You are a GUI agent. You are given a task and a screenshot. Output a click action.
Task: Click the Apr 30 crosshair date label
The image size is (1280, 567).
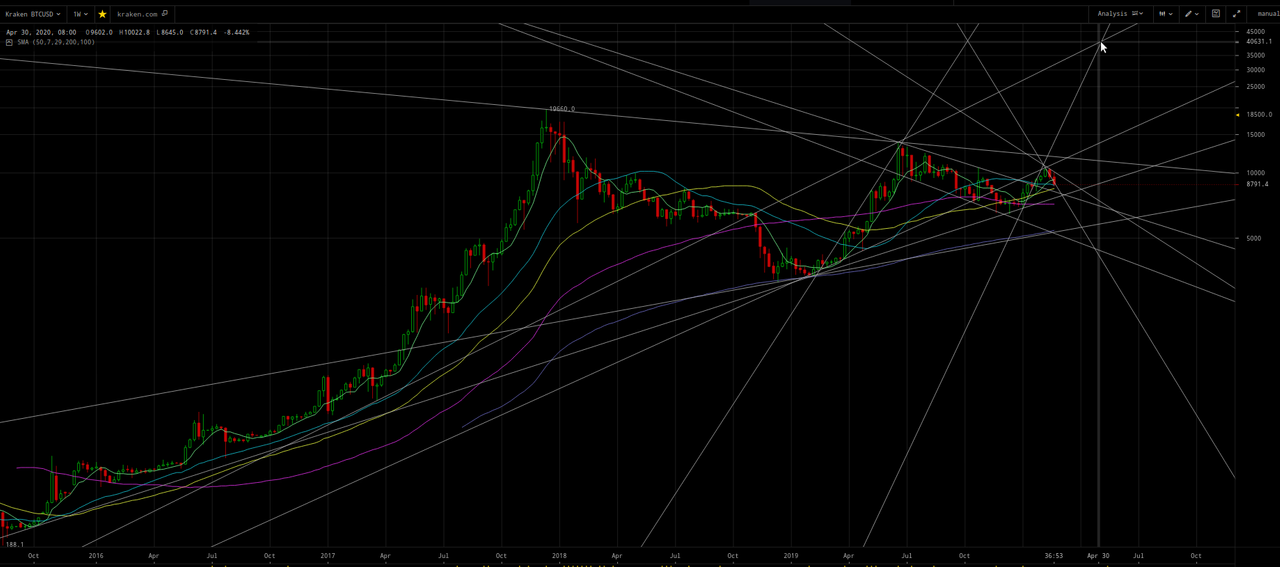(x=1098, y=554)
